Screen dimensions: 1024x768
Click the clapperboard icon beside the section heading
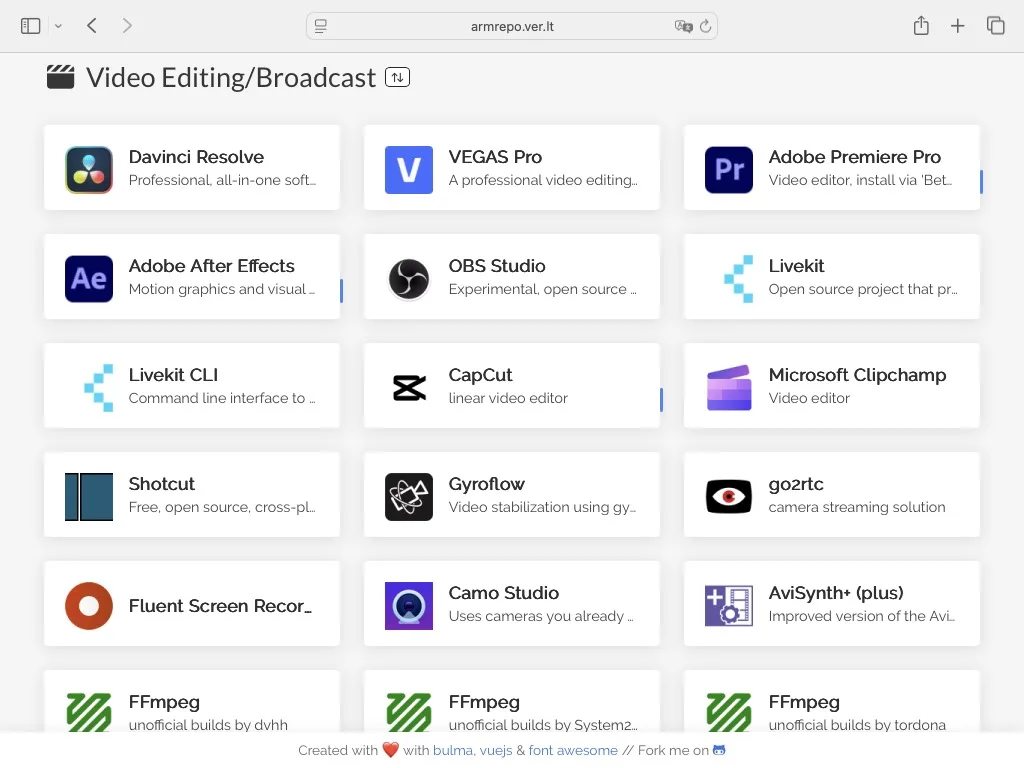[61, 76]
